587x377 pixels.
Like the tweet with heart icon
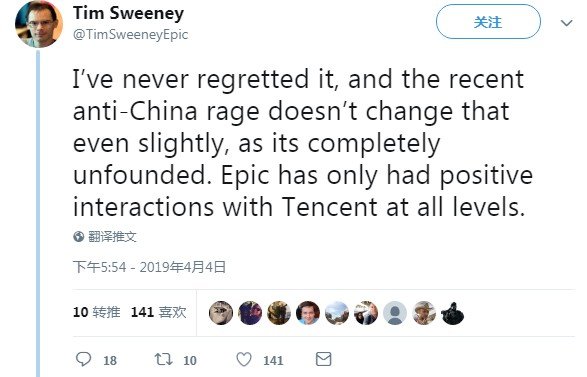coord(244,359)
